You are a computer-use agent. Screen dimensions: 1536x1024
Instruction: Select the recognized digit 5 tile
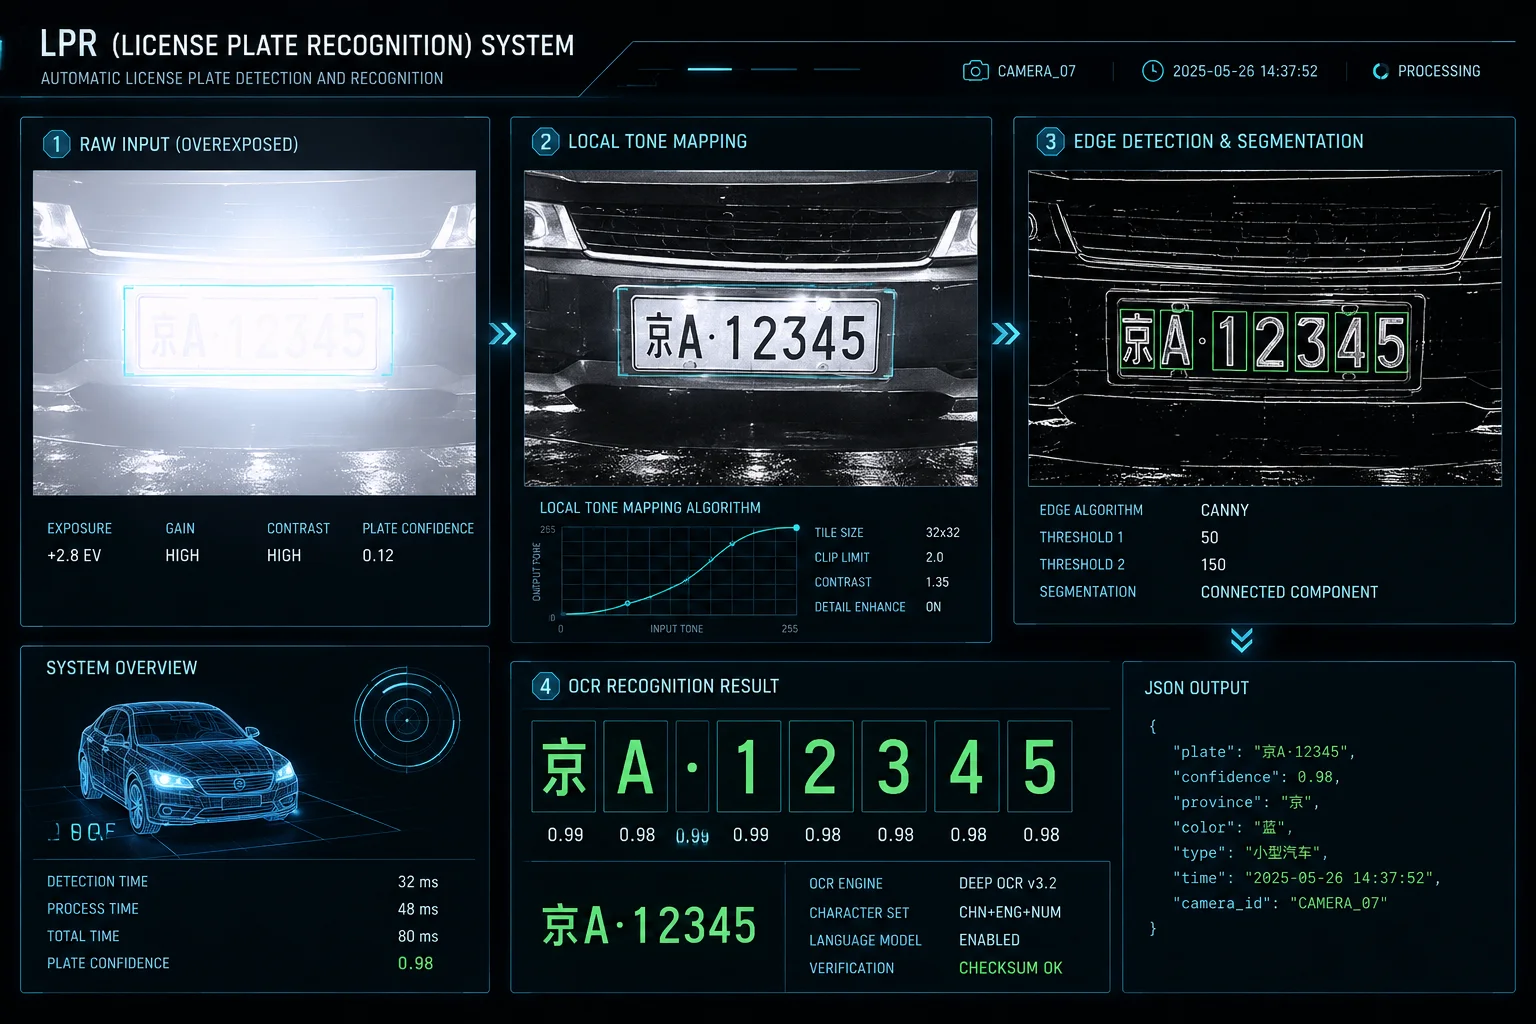[x=1040, y=766]
